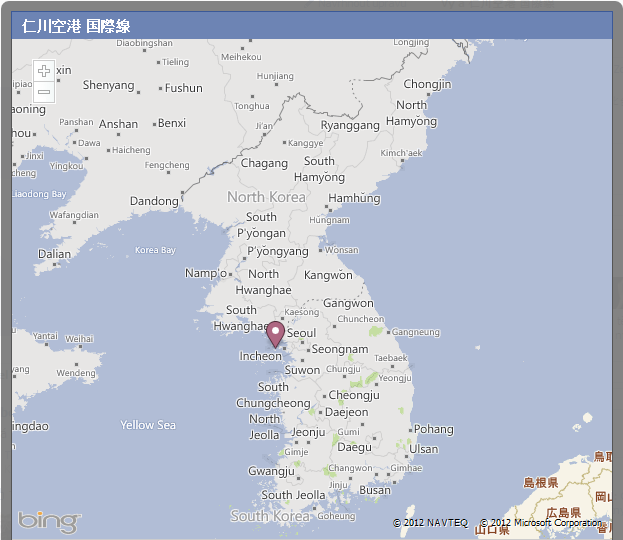Click the 2012 NAVTEQ copyright text
Screen dimensions: 623x540
(430, 523)
